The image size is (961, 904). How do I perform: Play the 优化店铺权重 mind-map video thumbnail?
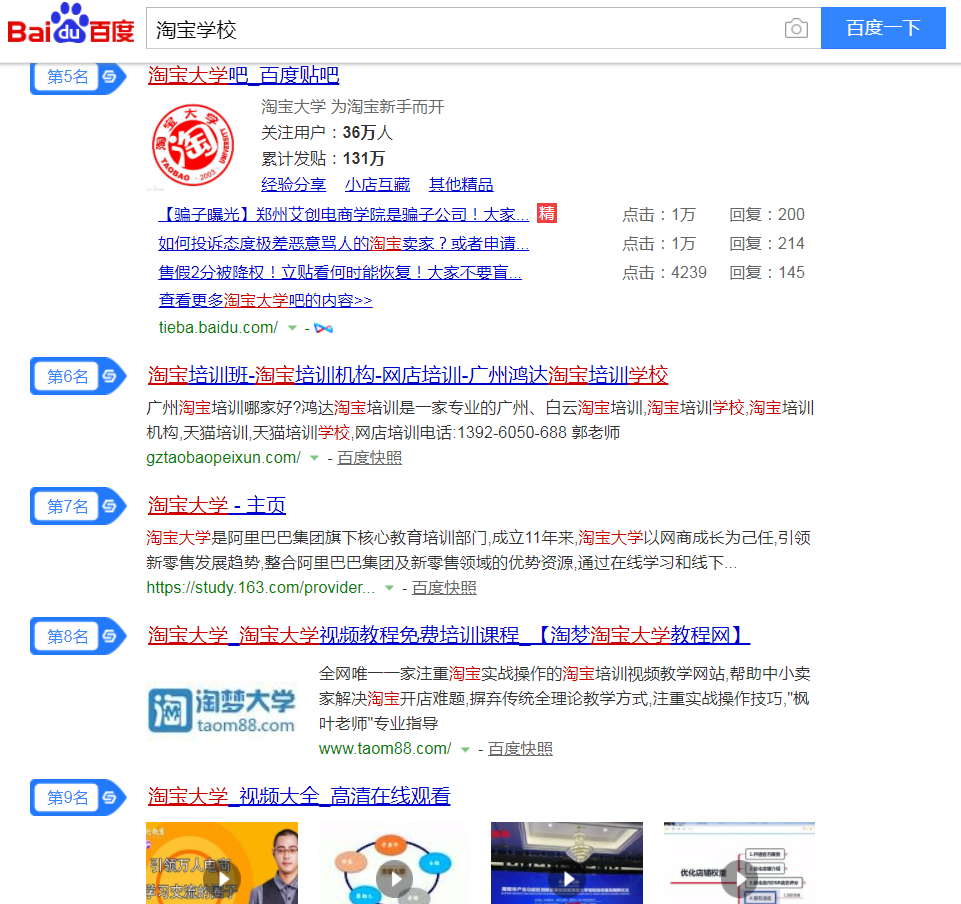tap(739, 863)
